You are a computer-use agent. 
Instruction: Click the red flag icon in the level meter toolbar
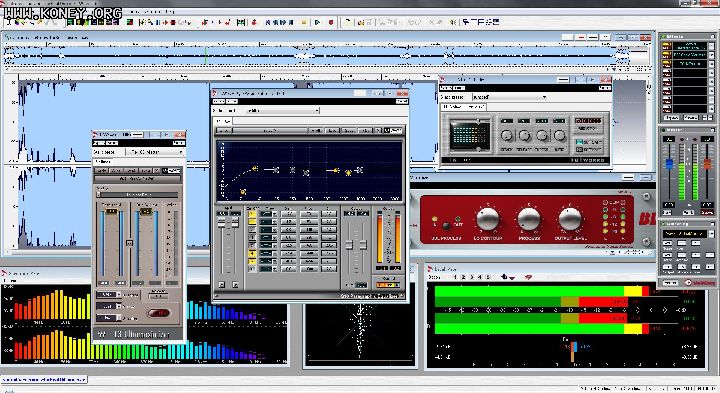pos(528,277)
